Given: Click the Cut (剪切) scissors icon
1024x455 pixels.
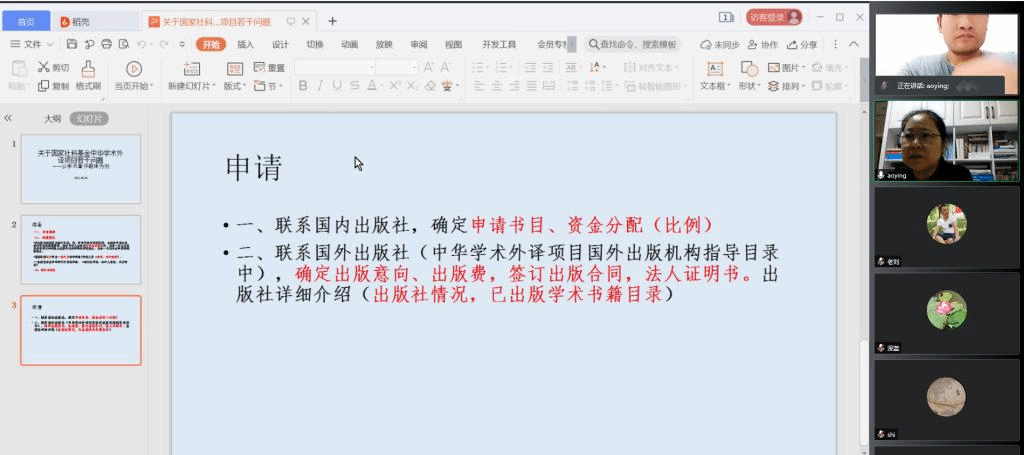Looking at the screenshot, I should (53, 67).
